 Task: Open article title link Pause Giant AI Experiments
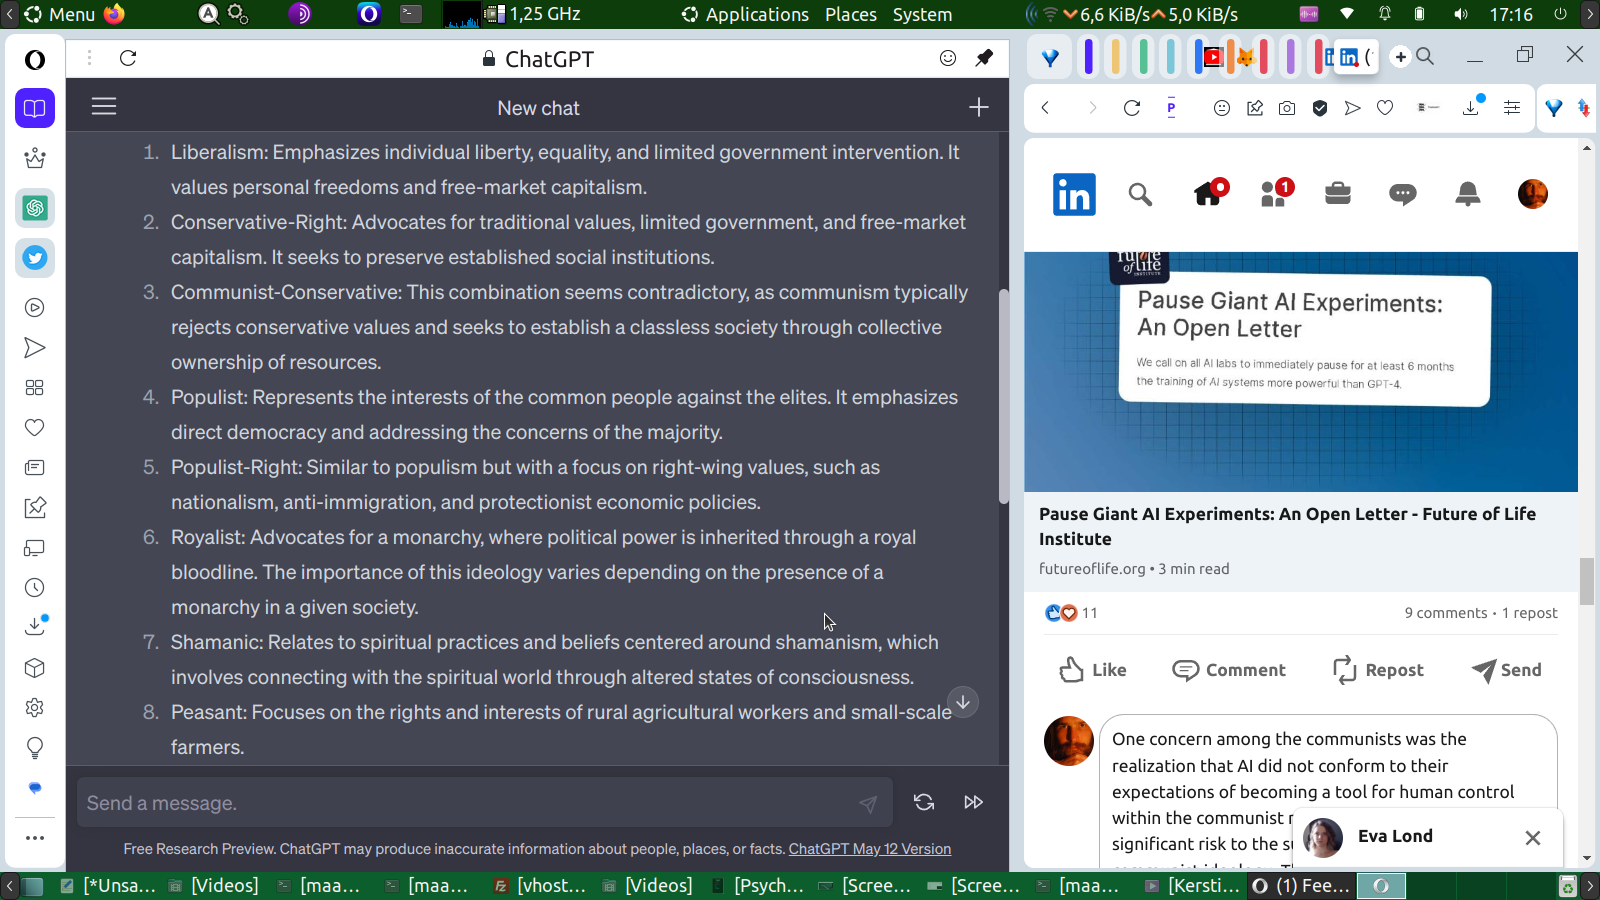click(x=1287, y=526)
